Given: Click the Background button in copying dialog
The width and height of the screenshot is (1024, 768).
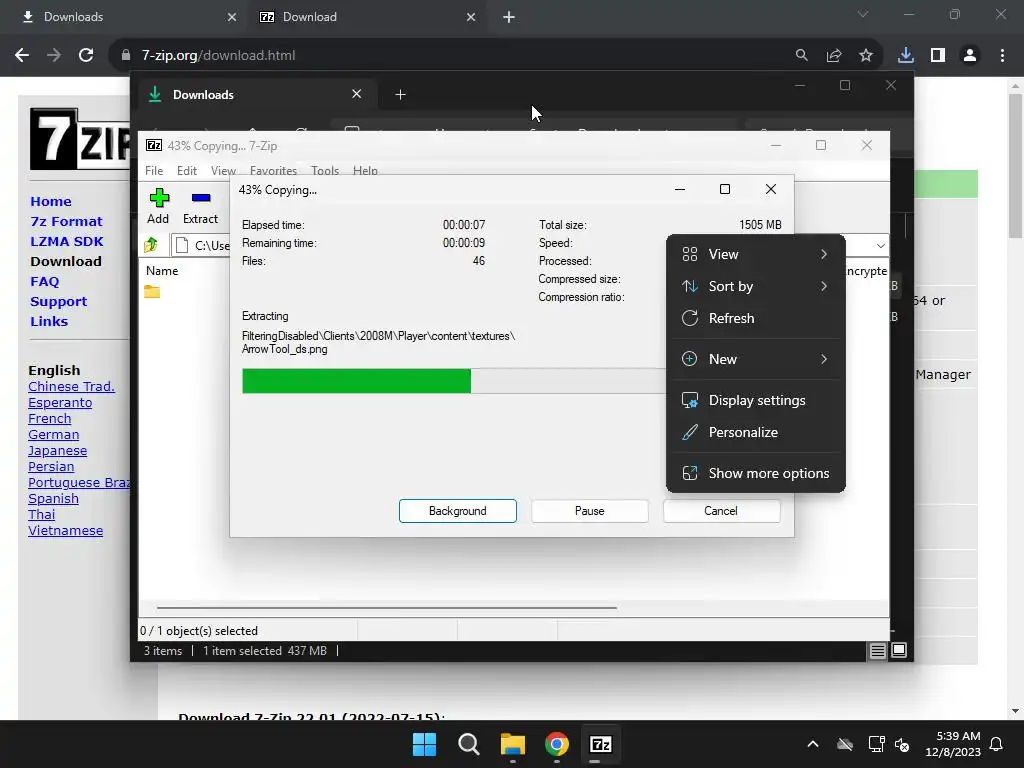Looking at the screenshot, I should pyautogui.click(x=458, y=511).
